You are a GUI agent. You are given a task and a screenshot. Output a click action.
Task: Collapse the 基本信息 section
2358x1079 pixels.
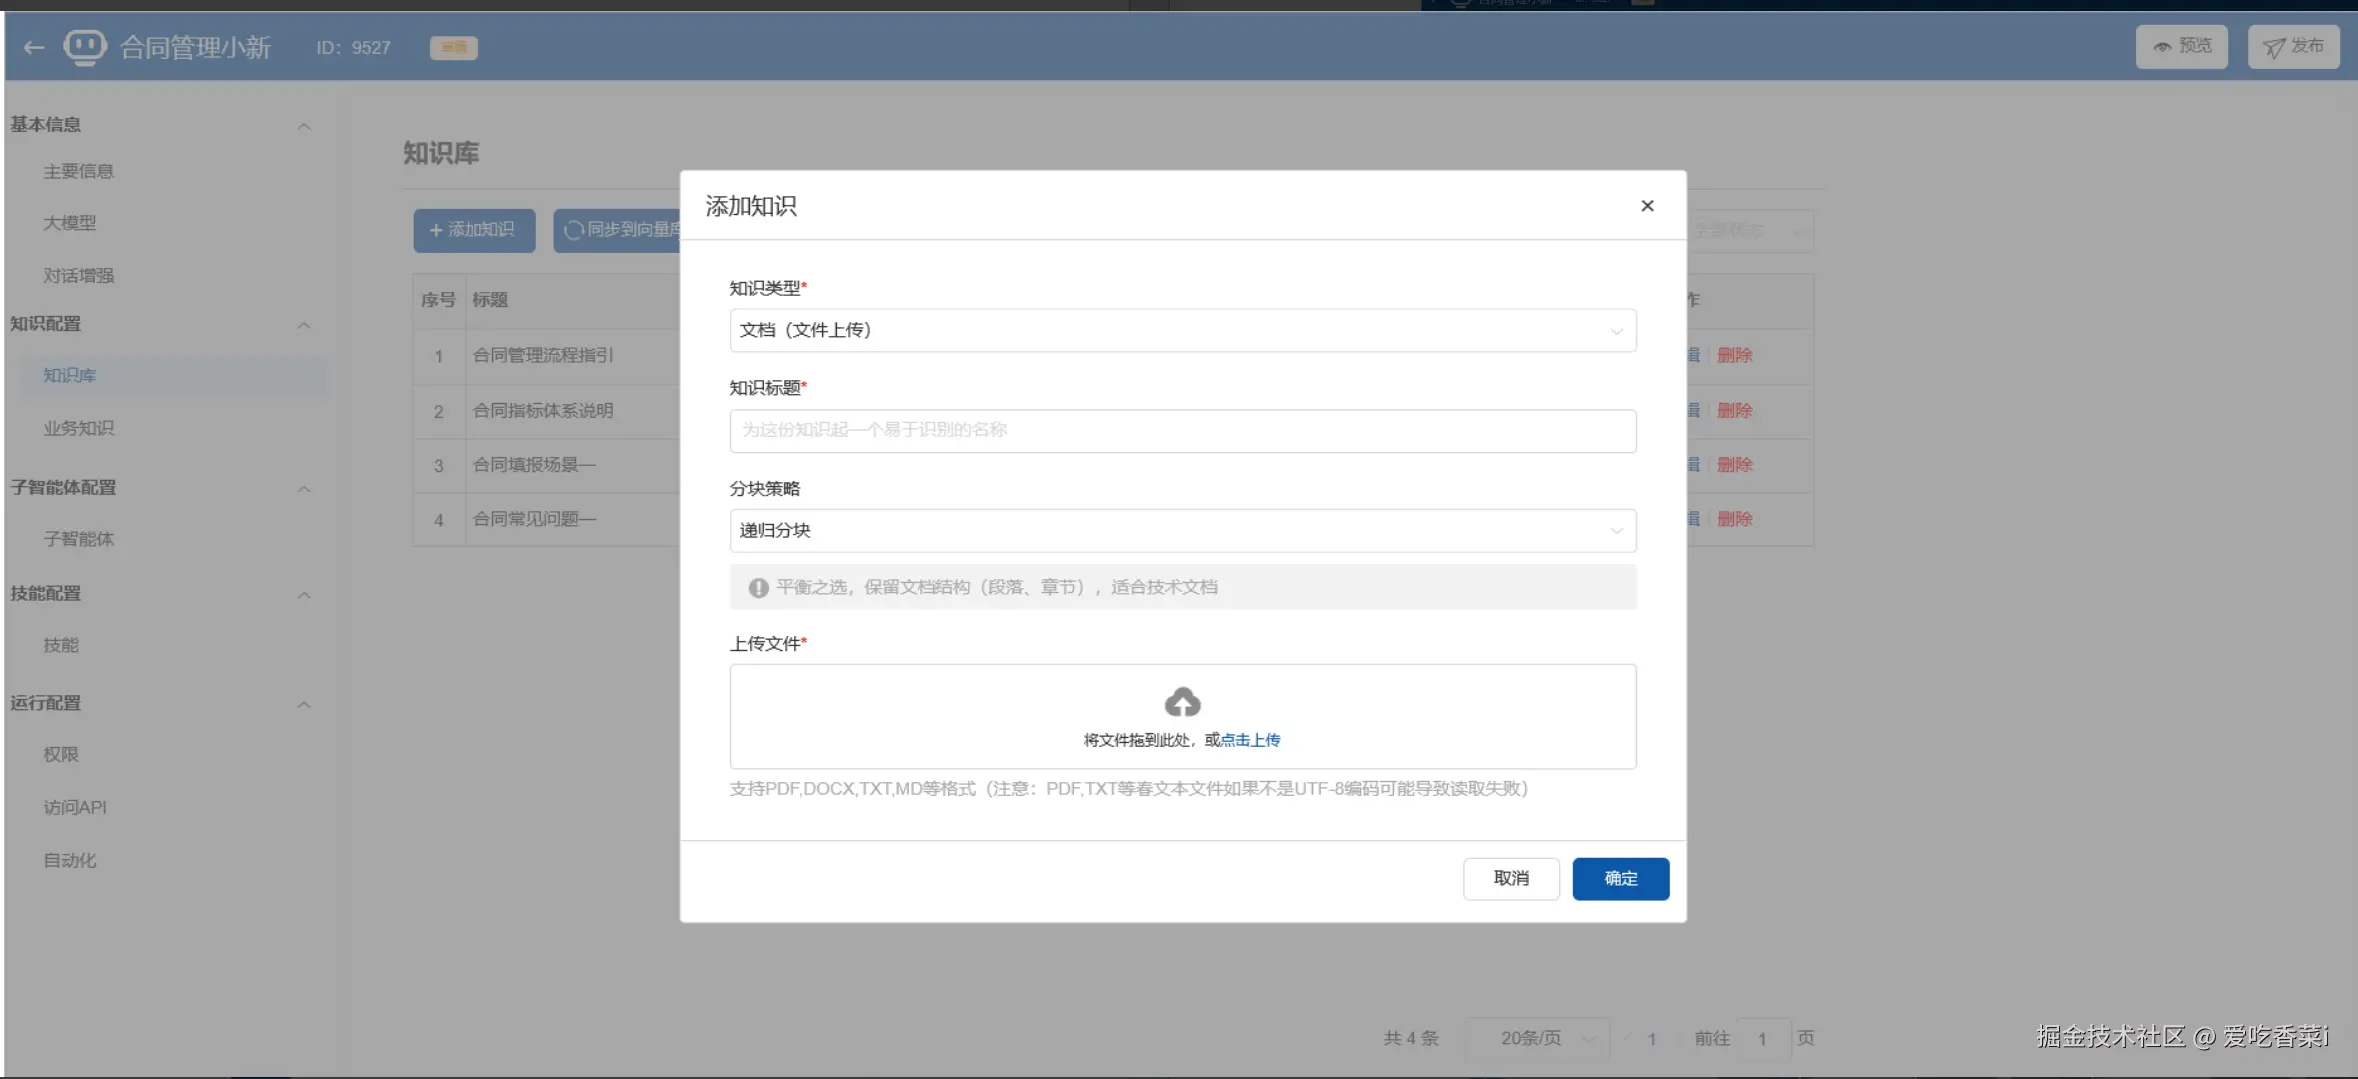pos(304,126)
